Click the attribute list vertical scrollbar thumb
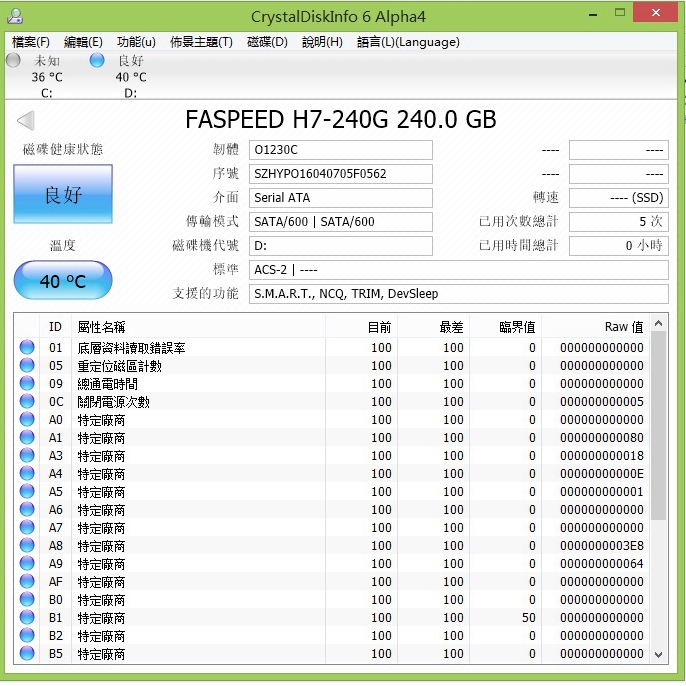 click(658, 426)
